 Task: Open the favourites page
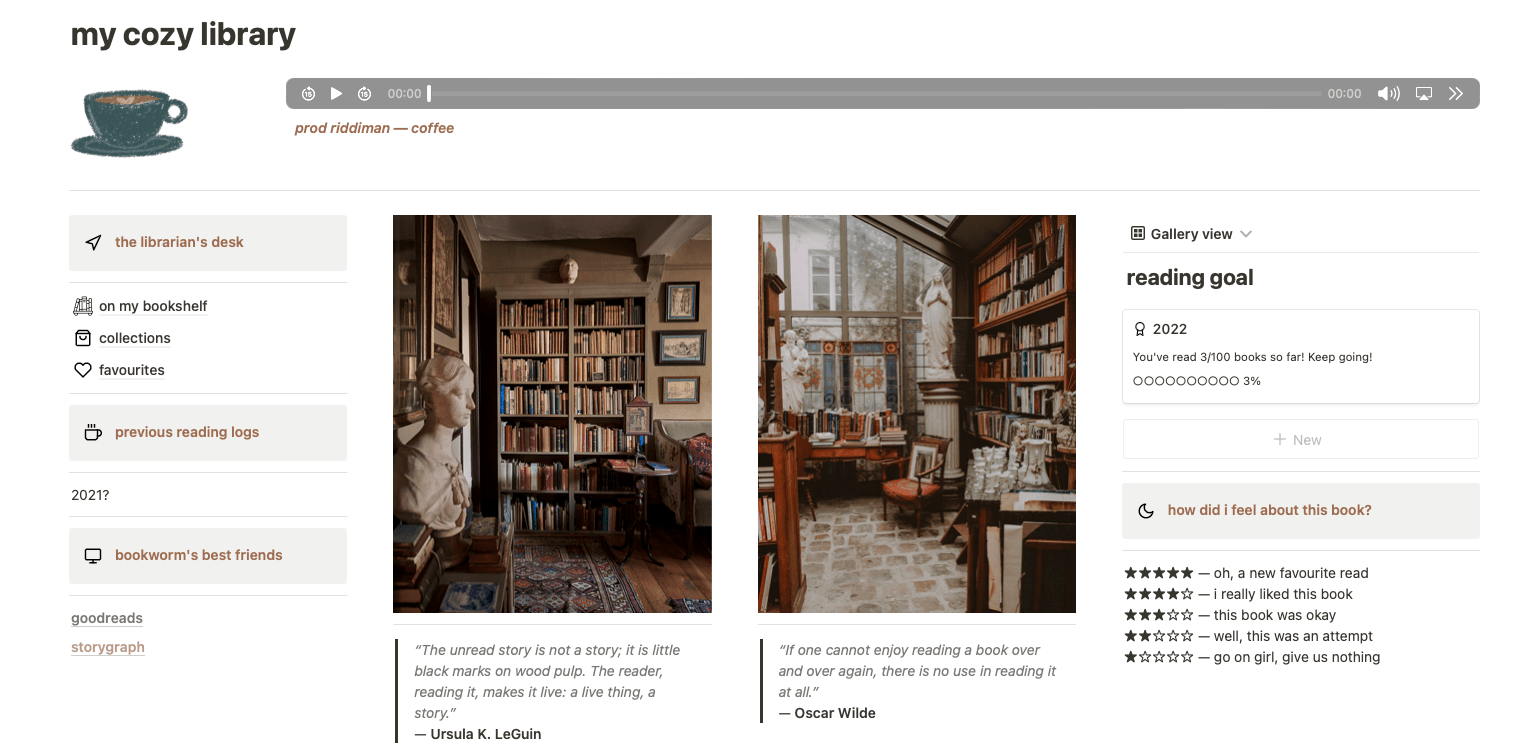click(131, 370)
